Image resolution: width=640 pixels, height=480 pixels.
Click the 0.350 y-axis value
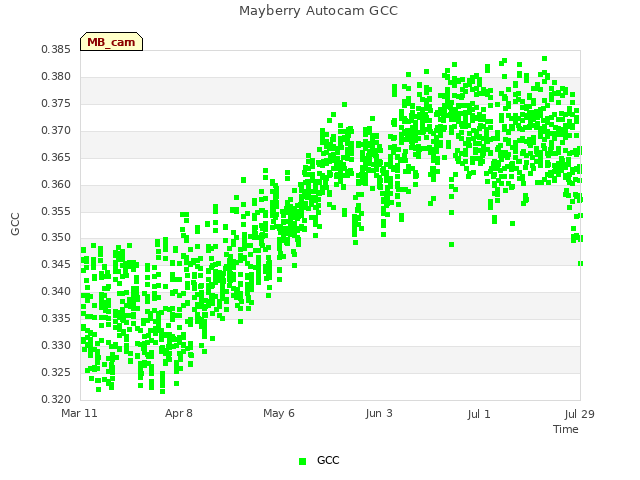[56, 238]
